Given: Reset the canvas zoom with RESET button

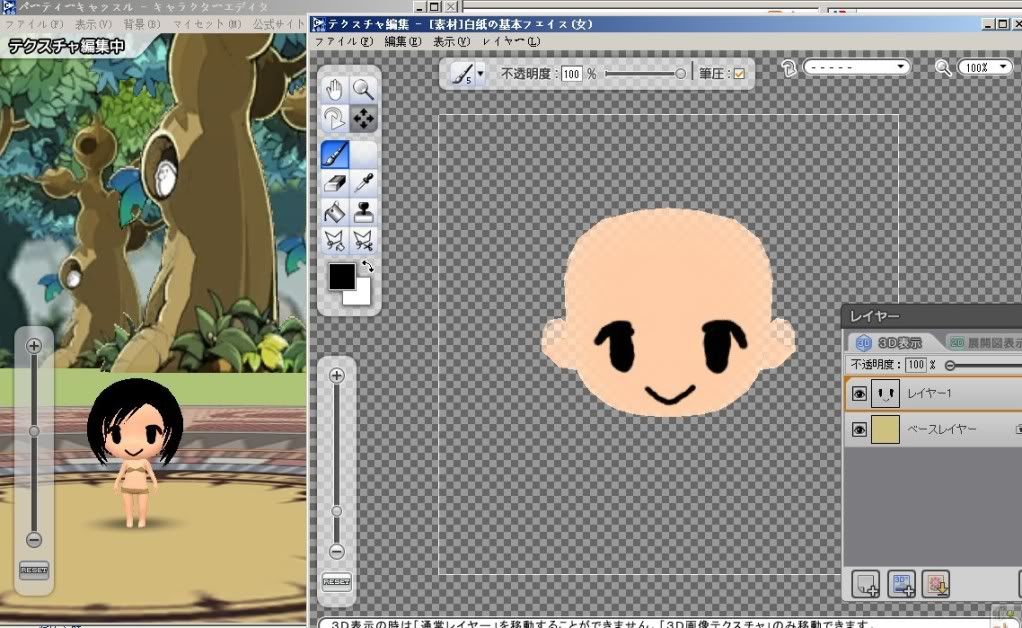Looking at the screenshot, I should coord(336,582).
